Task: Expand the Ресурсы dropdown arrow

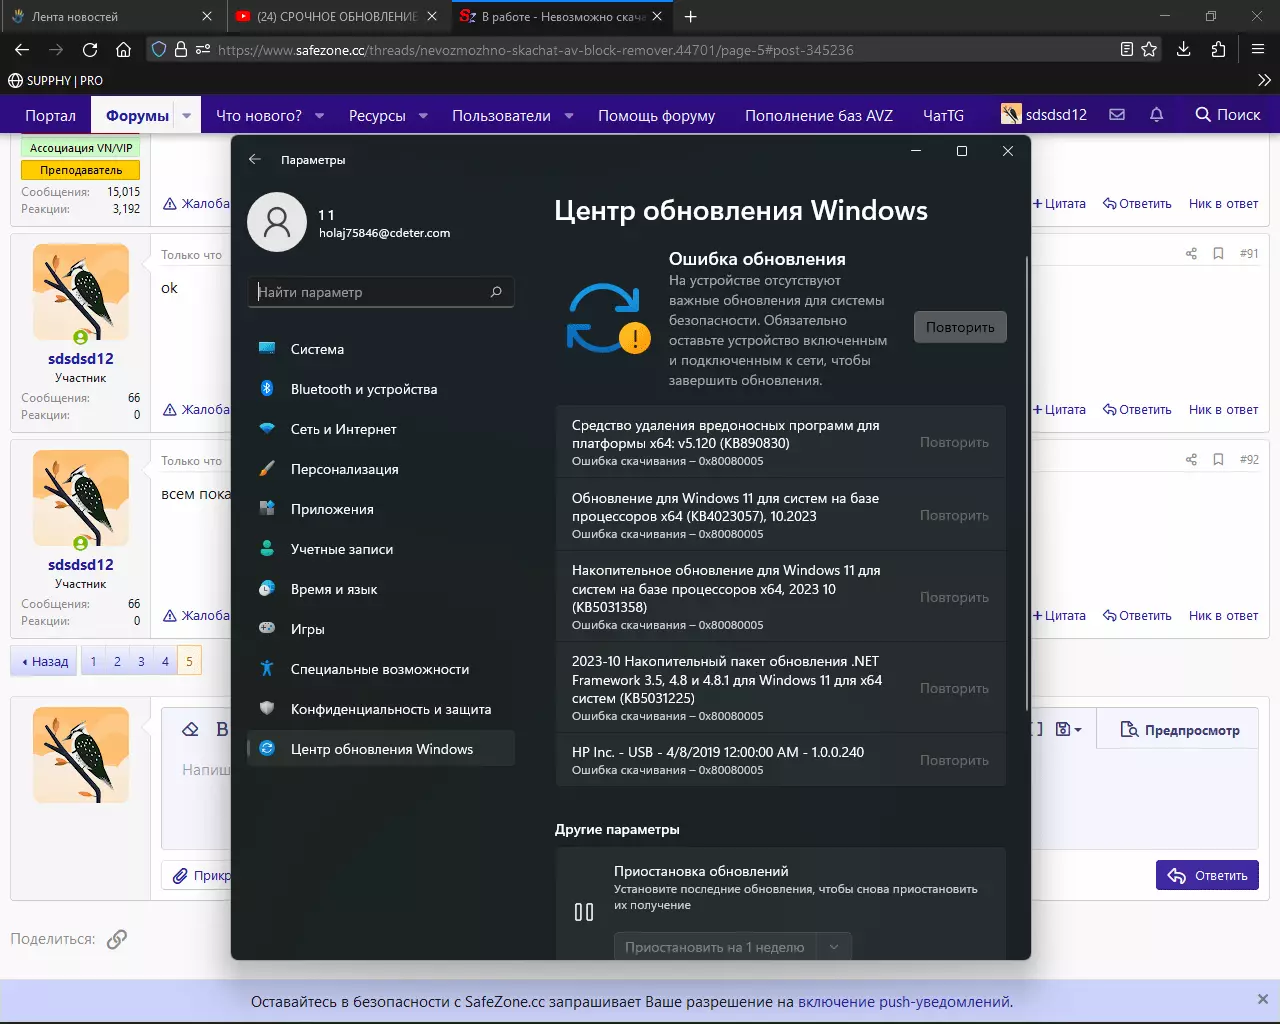Action: (423, 115)
